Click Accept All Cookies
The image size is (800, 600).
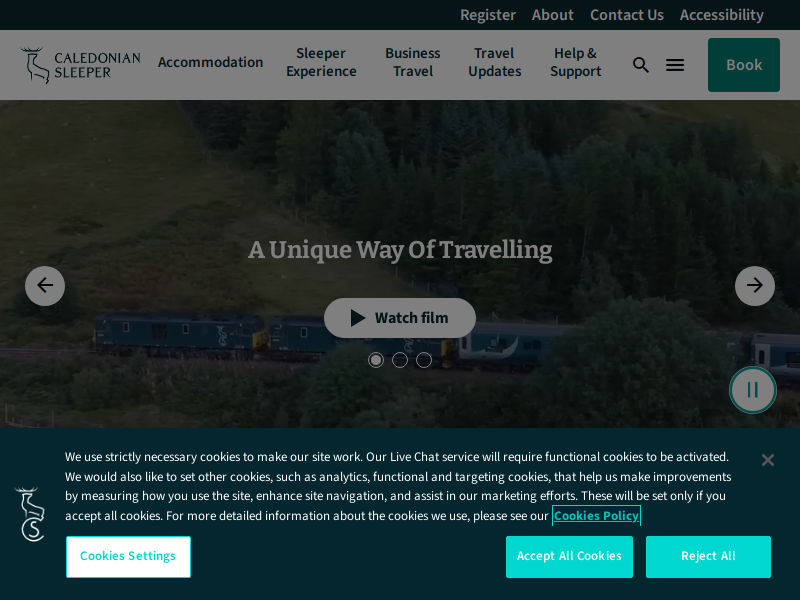tap(569, 557)
